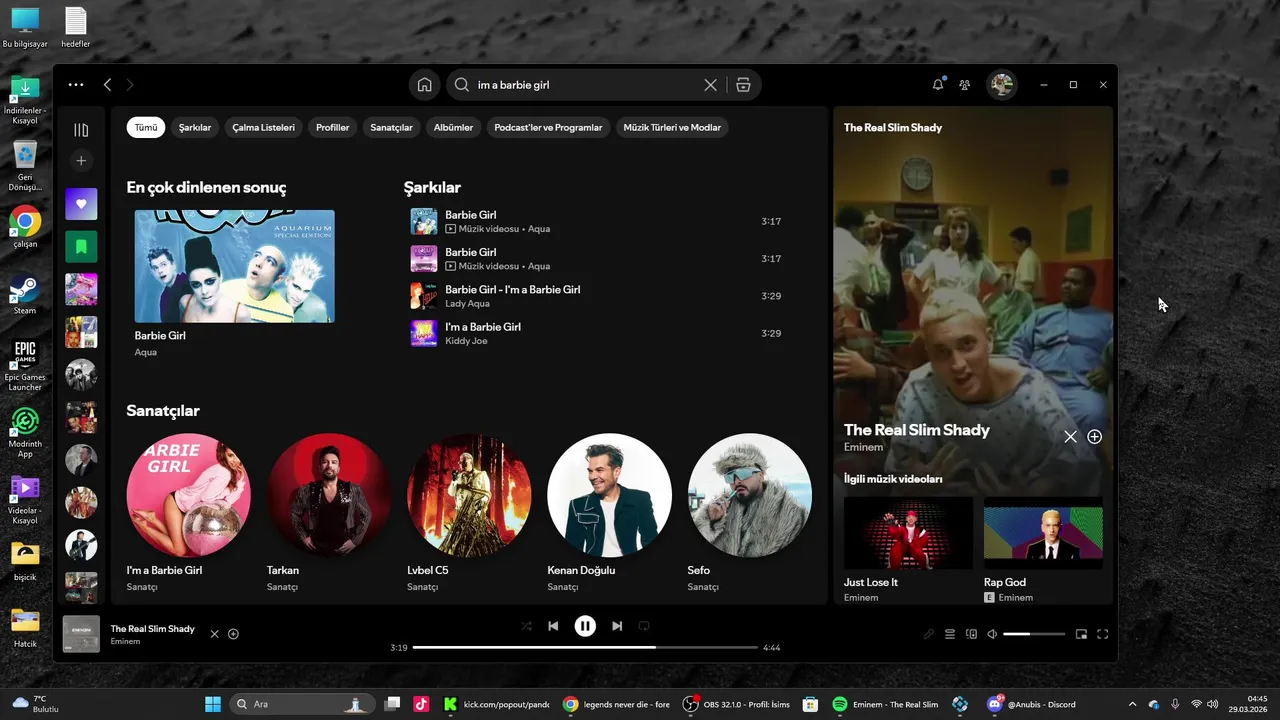Toggle lyrics microphone icon

[x=928, y=634]
